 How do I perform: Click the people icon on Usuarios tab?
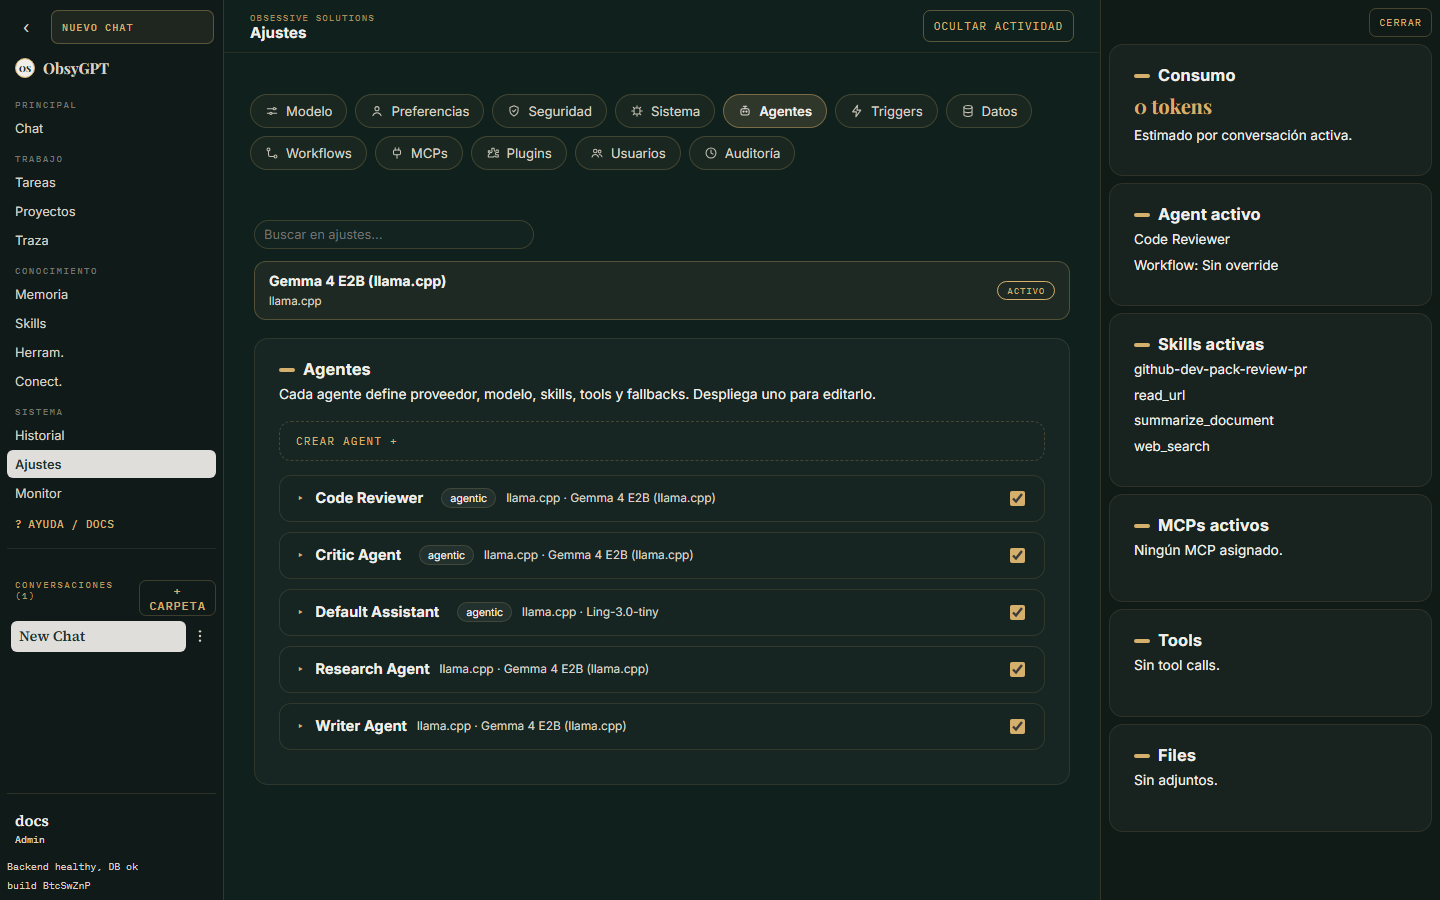tap(597, 153)
